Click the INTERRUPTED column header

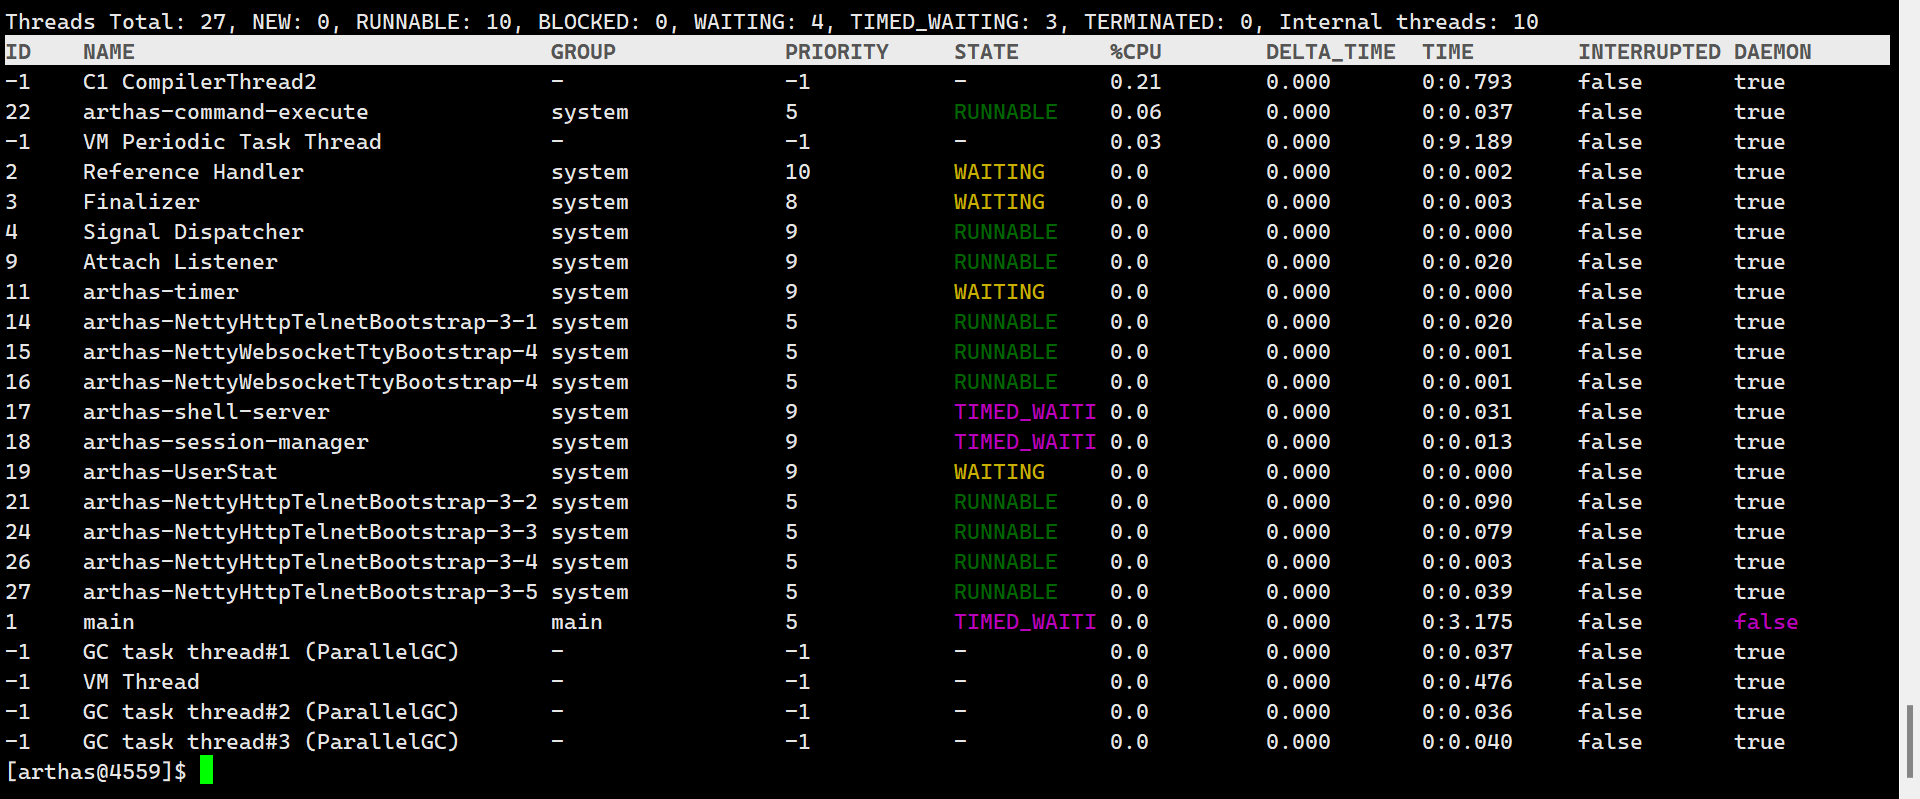point(1649,52)
